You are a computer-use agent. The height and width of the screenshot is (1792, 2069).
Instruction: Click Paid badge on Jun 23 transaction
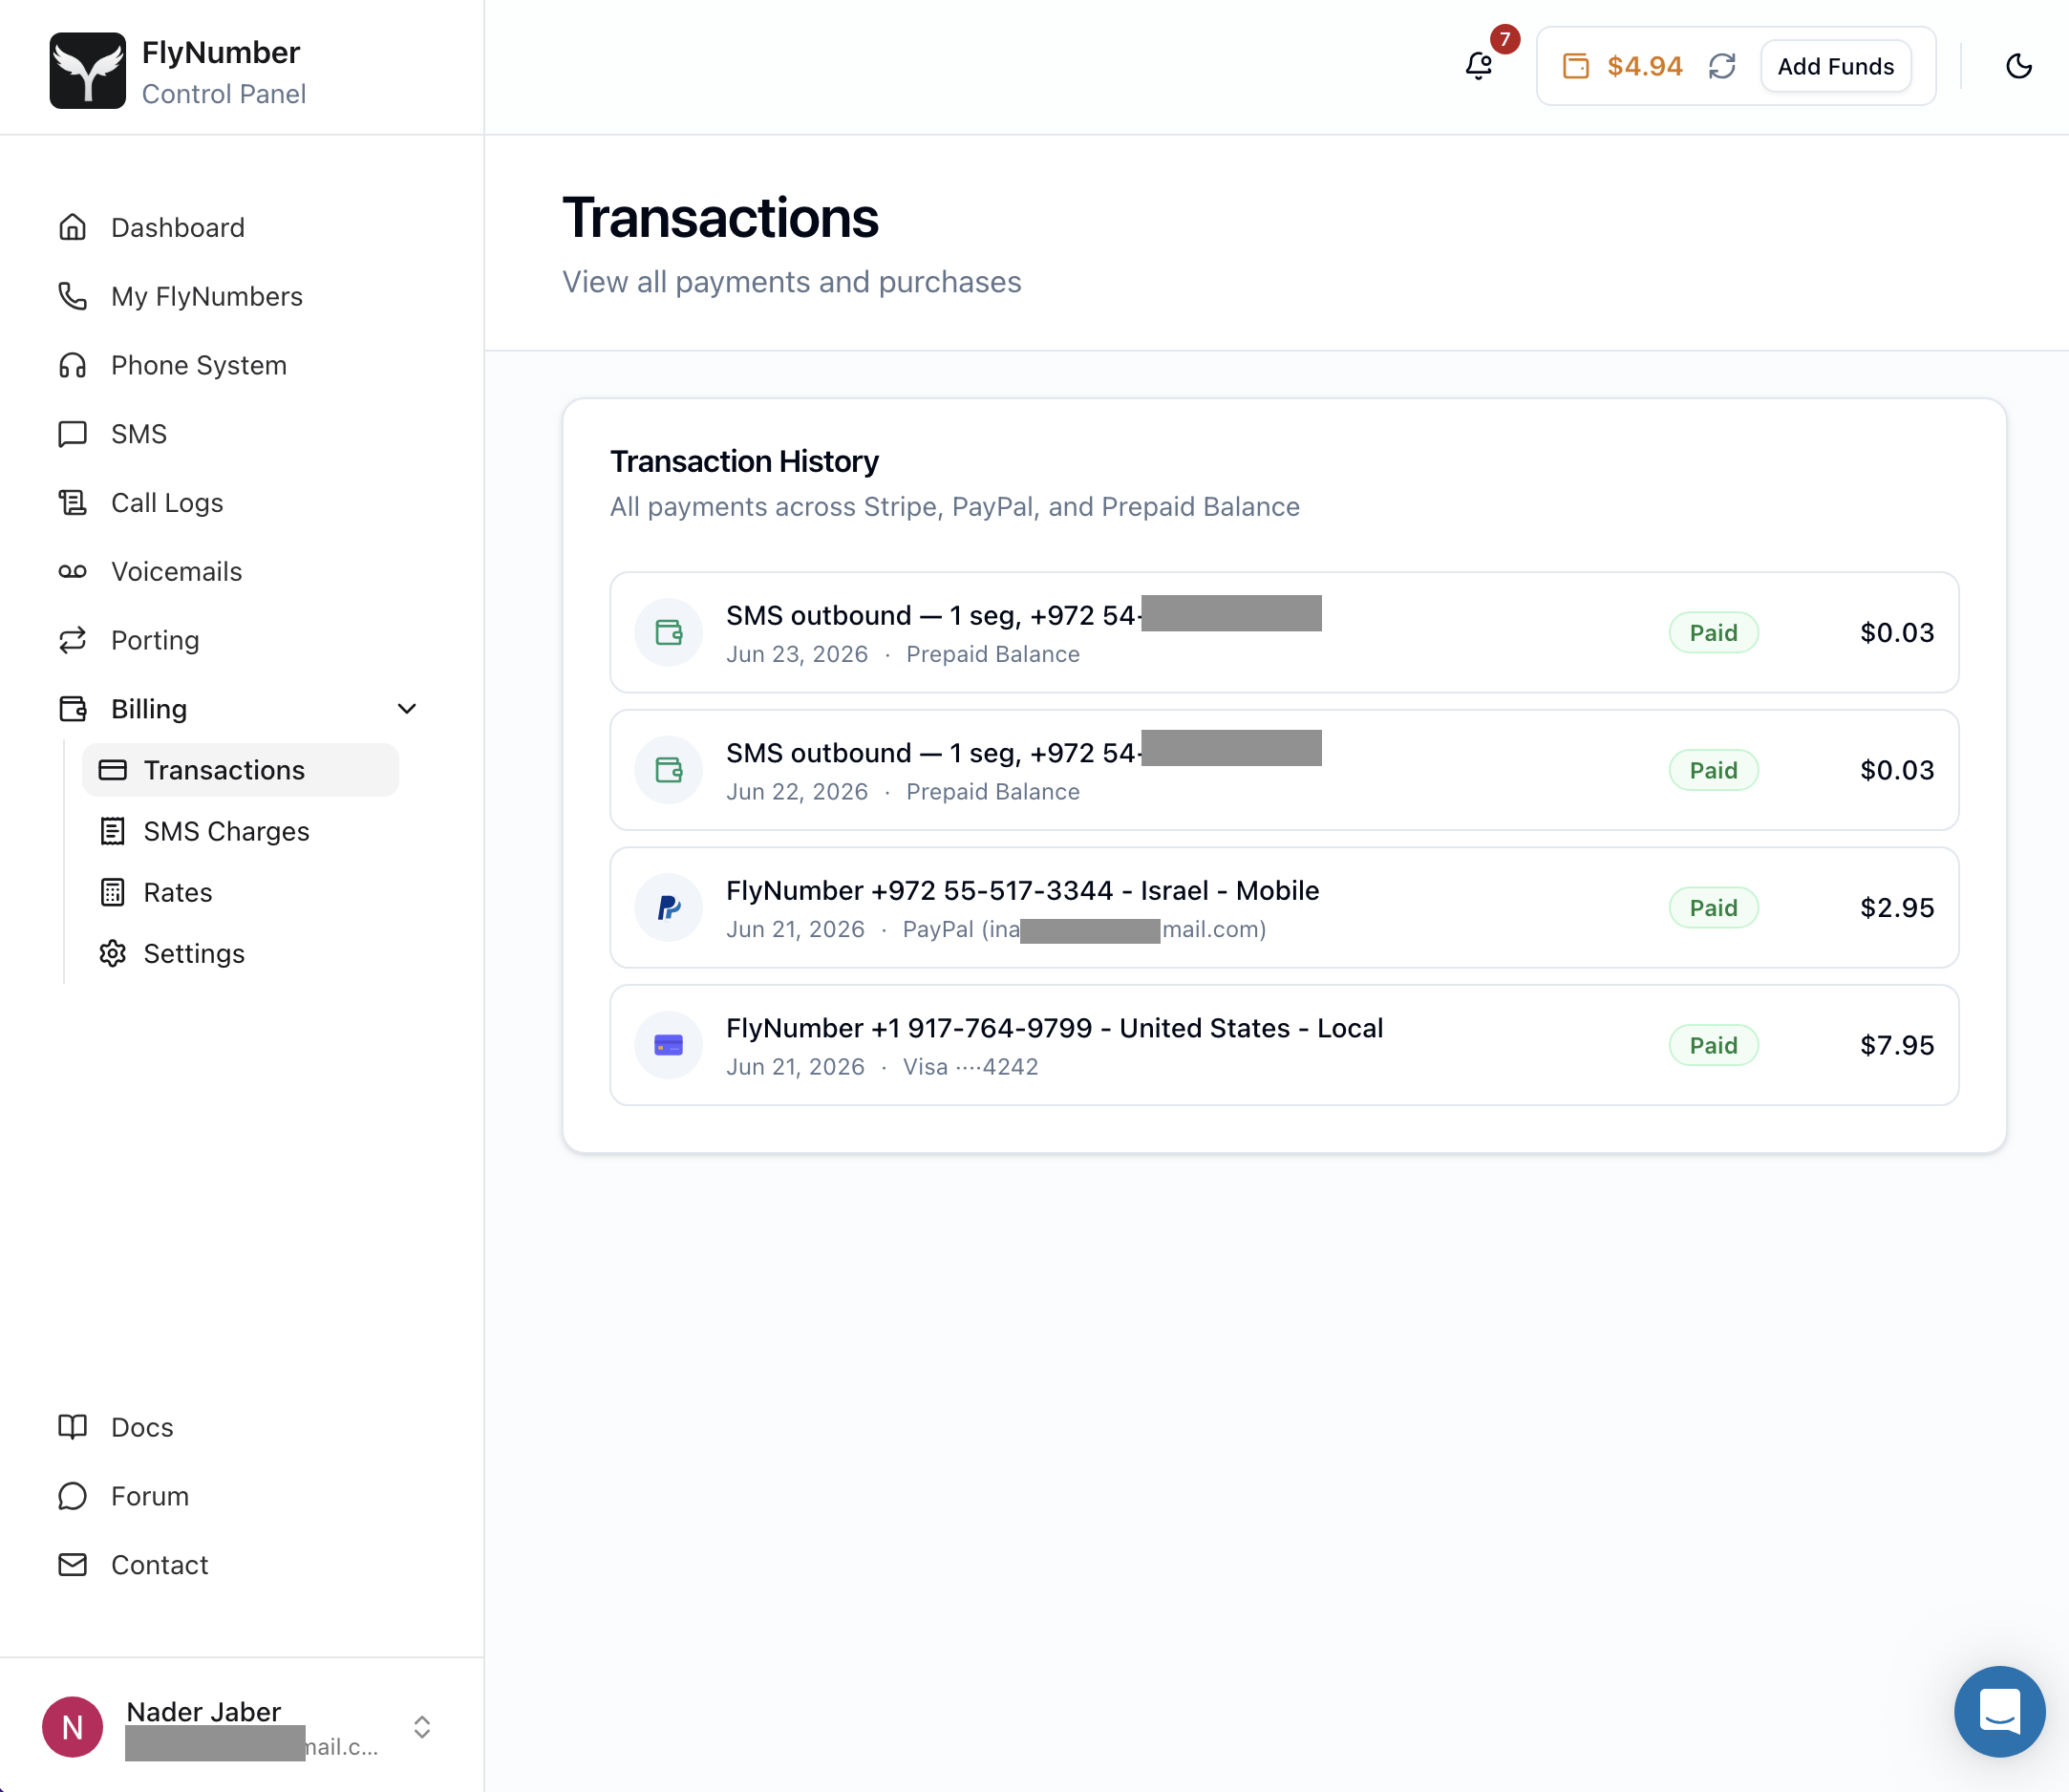[x=1713, y=632]
